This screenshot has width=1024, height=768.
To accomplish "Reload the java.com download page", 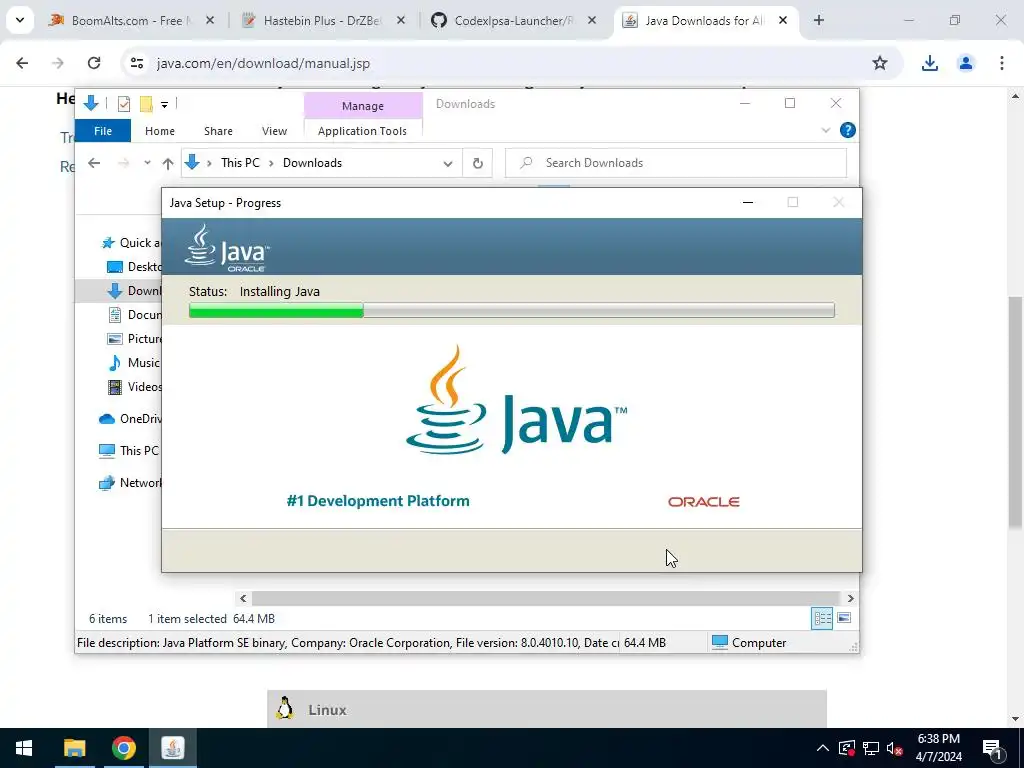I will pos(94,63).
